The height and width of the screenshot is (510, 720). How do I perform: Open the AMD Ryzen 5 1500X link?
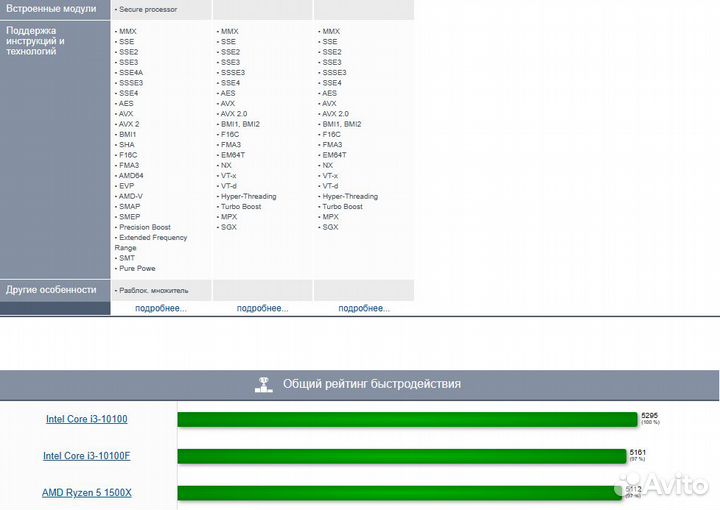coord(87,493)
